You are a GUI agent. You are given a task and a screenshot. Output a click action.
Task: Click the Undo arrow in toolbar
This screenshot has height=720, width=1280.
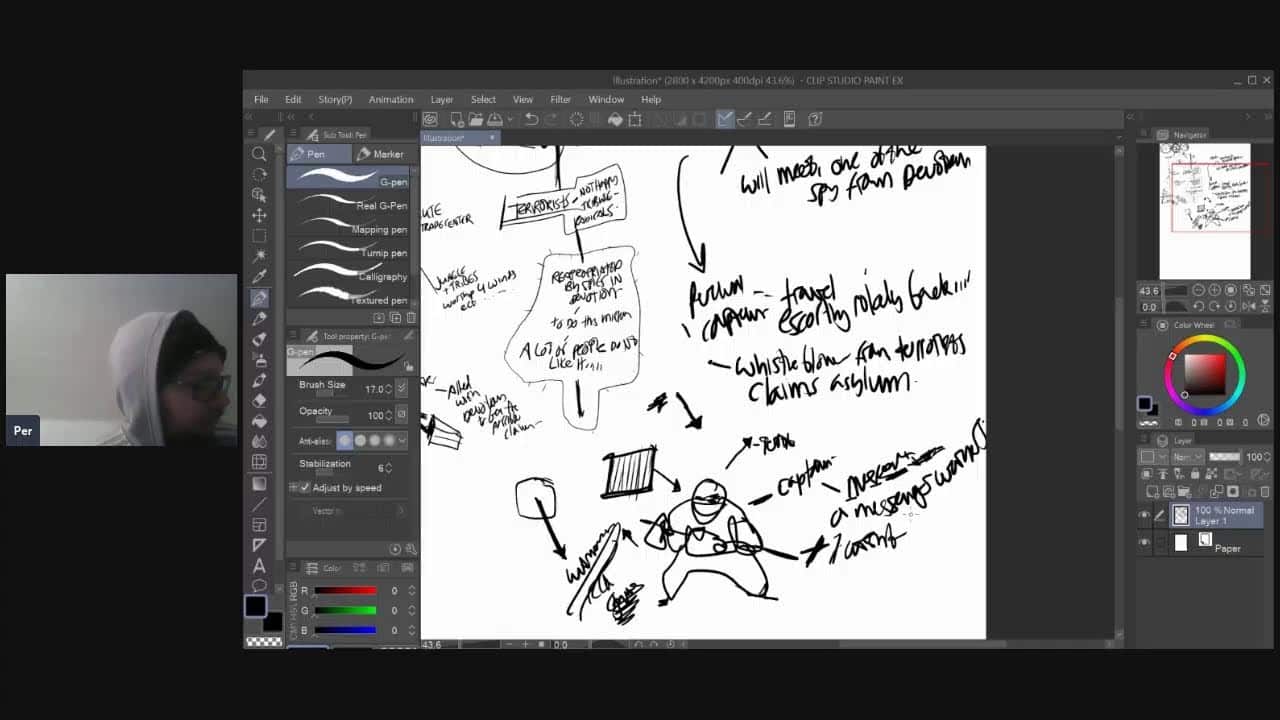click(x=532, y=119)
